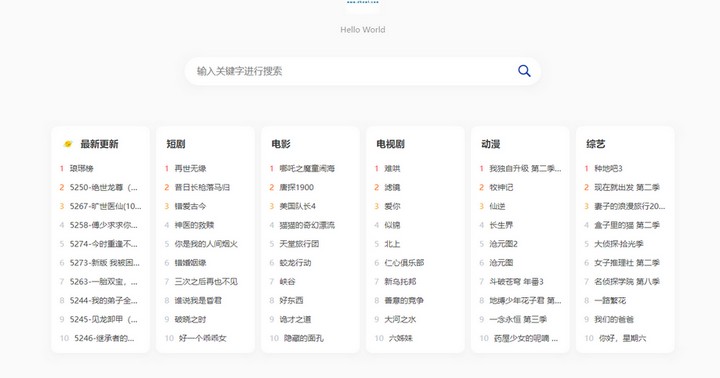Image resolution: width=720 pixels, height=378 pixels.
Task: Open the 综艺 category heading
Action: click(x=596, y=144)
